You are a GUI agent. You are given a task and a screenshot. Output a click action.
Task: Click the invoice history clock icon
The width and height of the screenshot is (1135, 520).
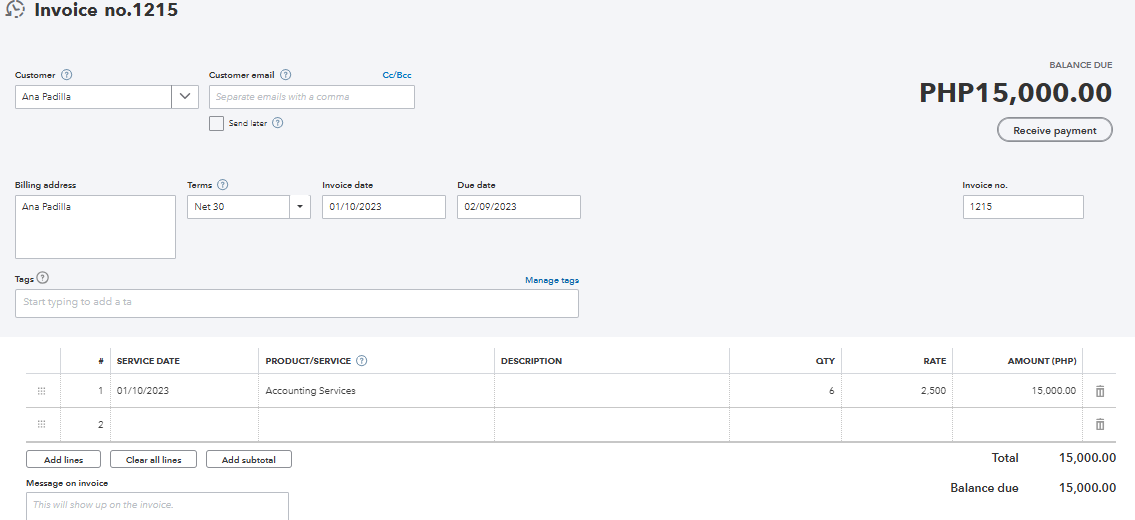tap(15, 11)
